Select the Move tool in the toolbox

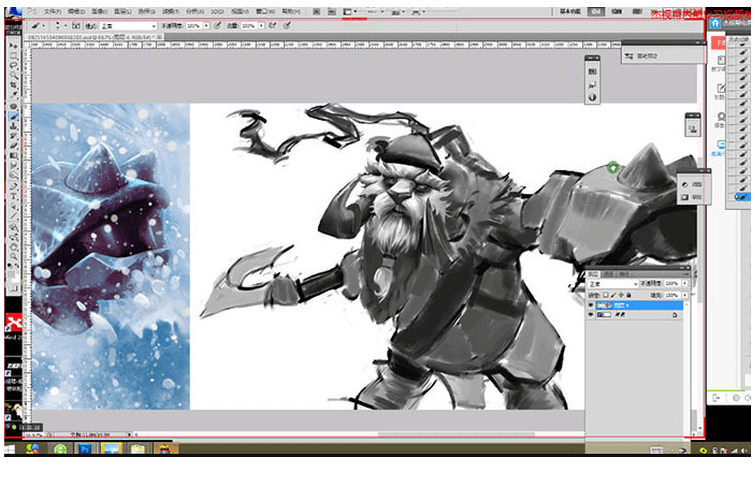[x=13, y=45]
